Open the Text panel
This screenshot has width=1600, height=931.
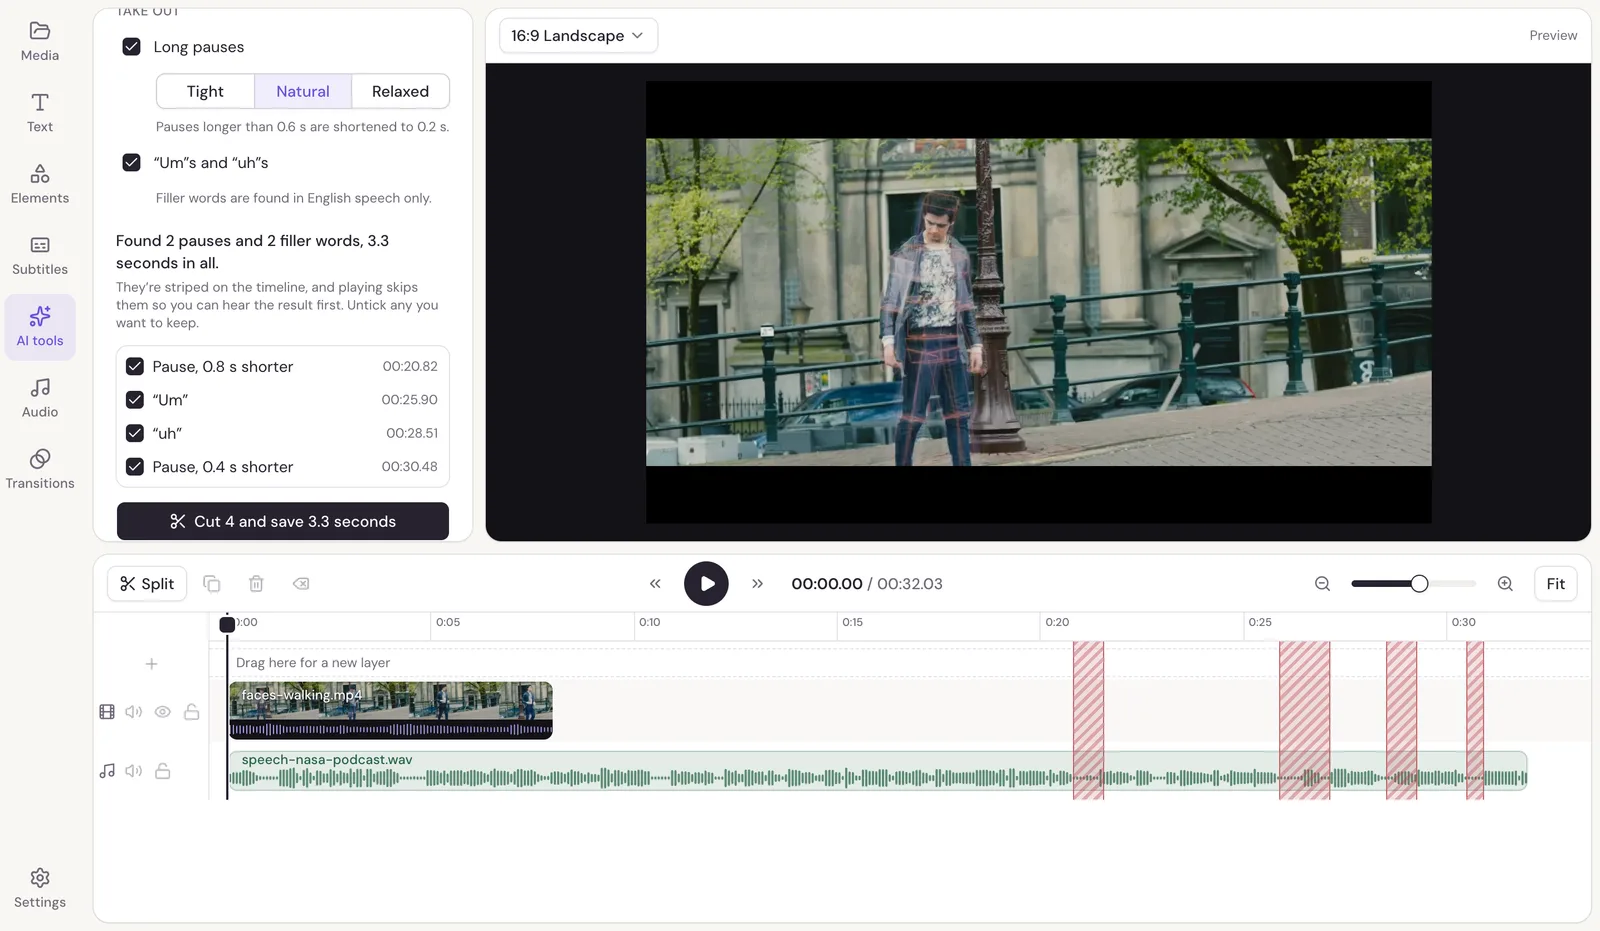click(x=40, y=113)
